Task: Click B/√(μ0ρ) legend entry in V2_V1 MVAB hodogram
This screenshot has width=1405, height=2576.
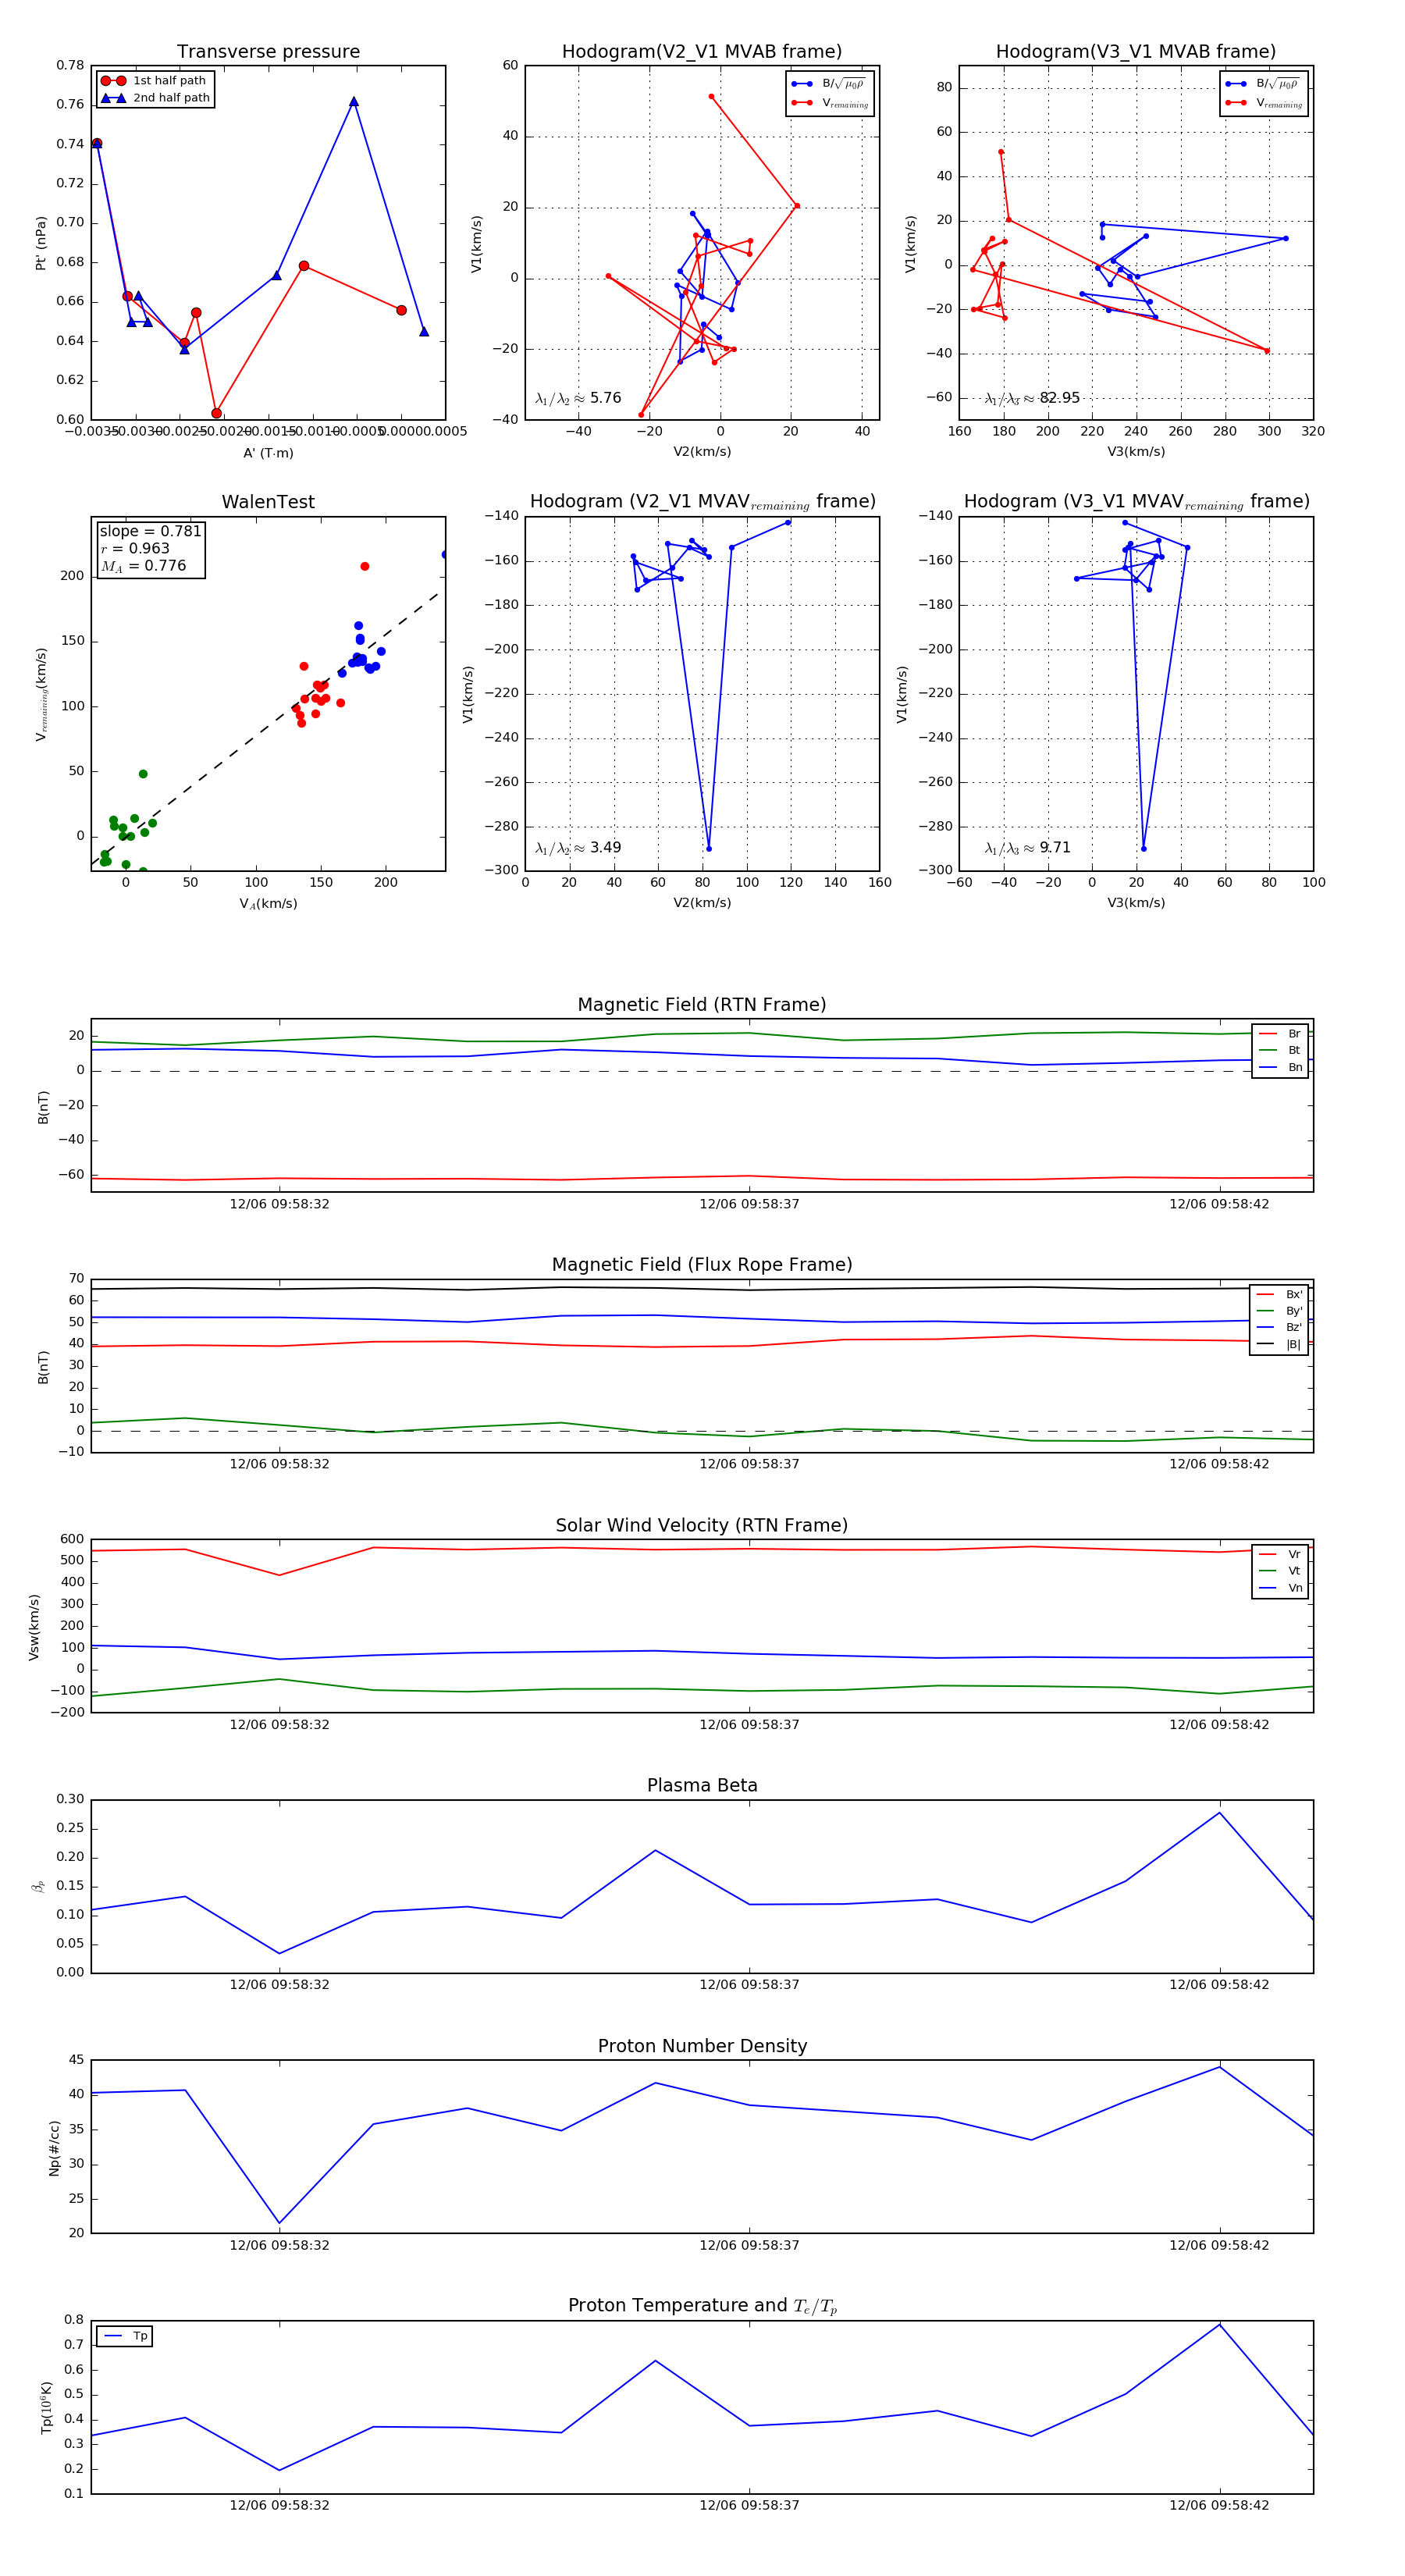Action: (x=828, y=84)
